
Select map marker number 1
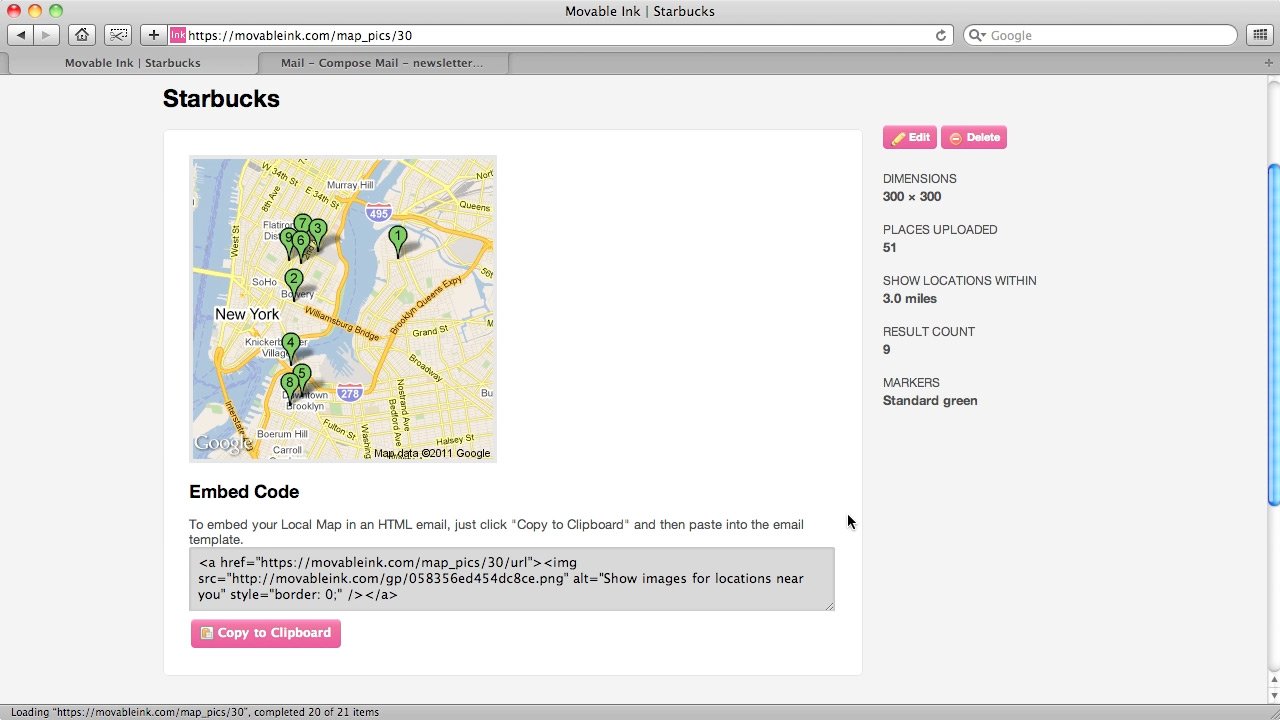point(398,242)
